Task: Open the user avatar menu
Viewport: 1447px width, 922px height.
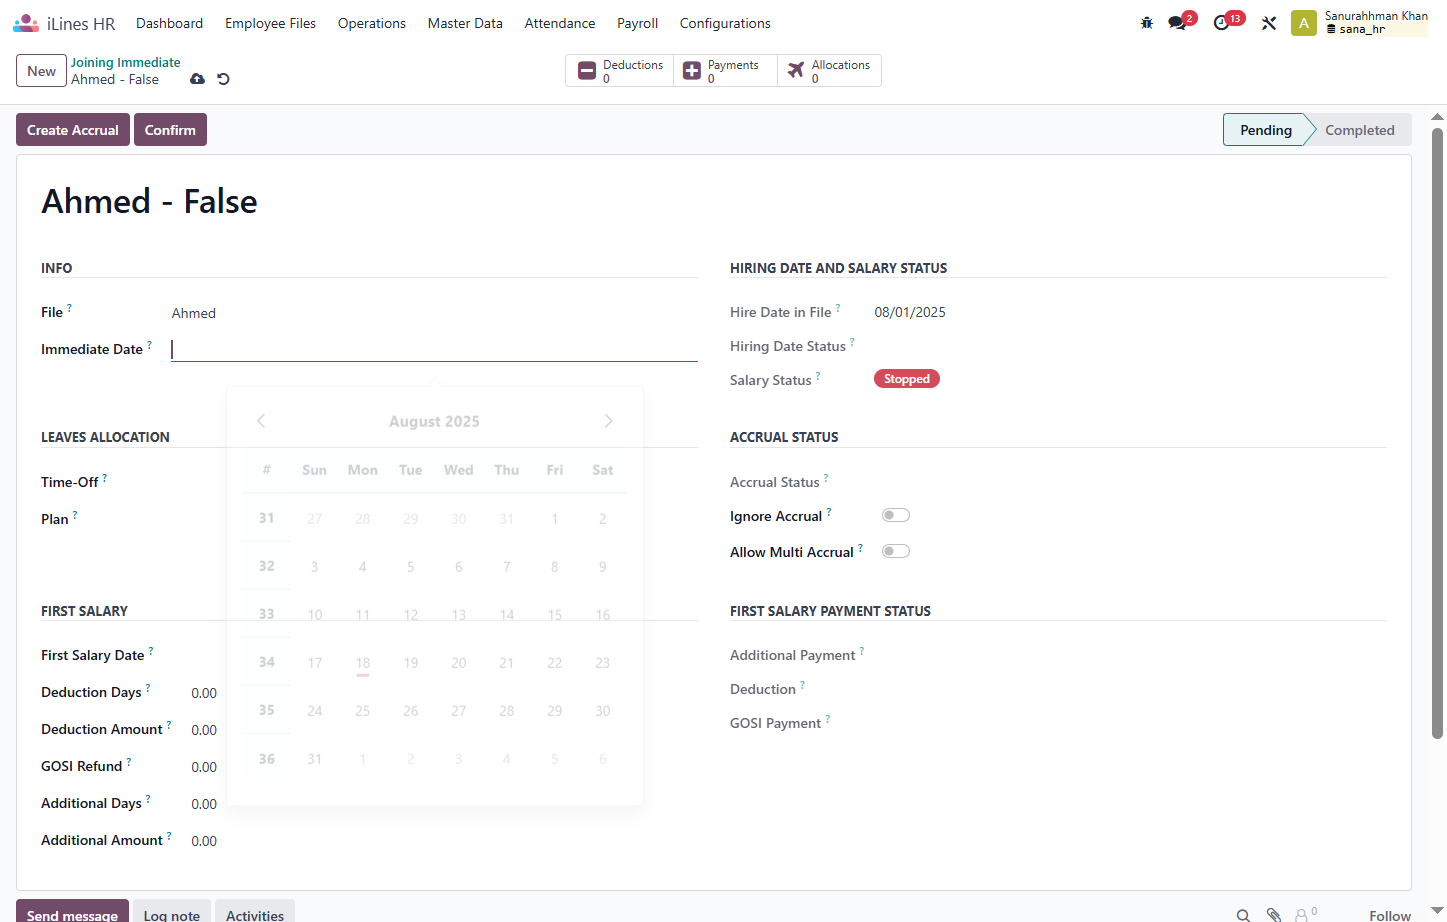Action: (1304, 23)
